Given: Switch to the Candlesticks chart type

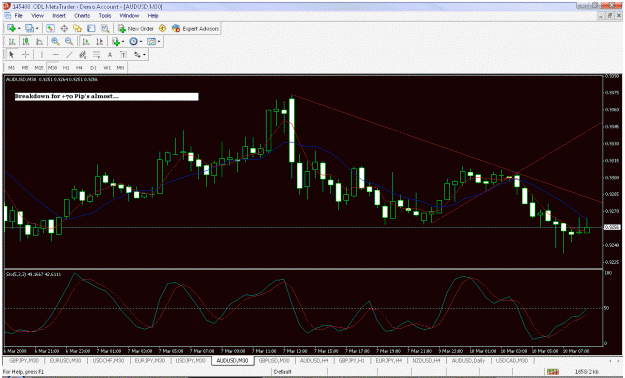Looking at the screenshot, I should pos(26,41).
